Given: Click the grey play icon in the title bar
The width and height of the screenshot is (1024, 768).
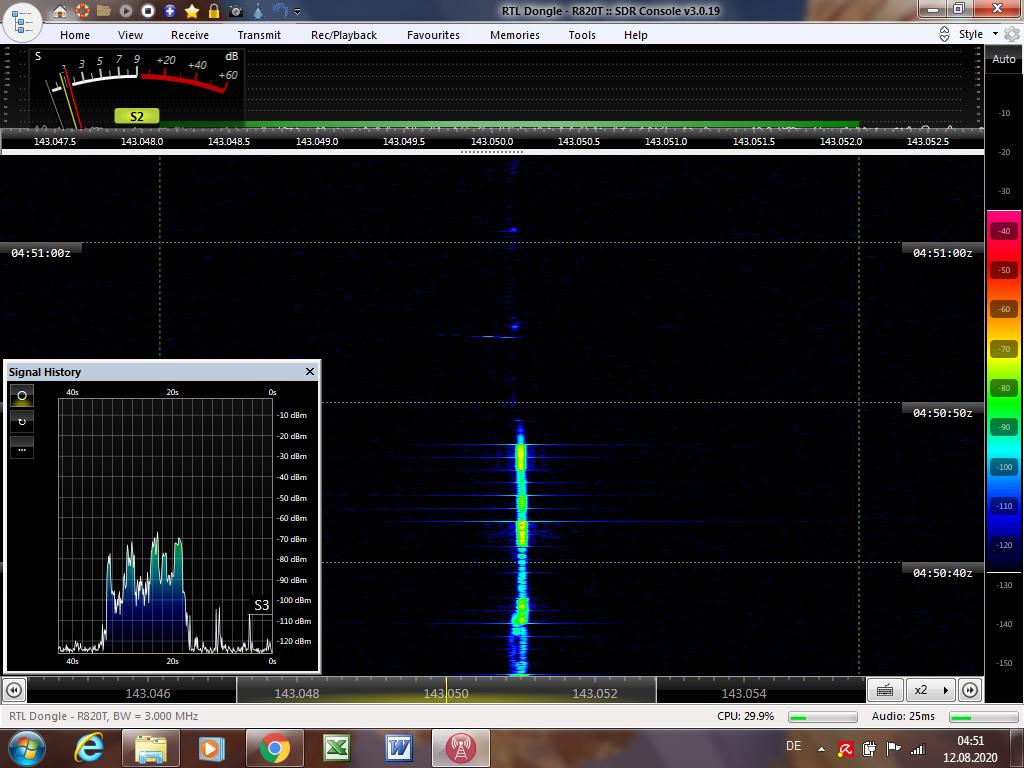Looking at the screenshot, I should pos(126,10).
